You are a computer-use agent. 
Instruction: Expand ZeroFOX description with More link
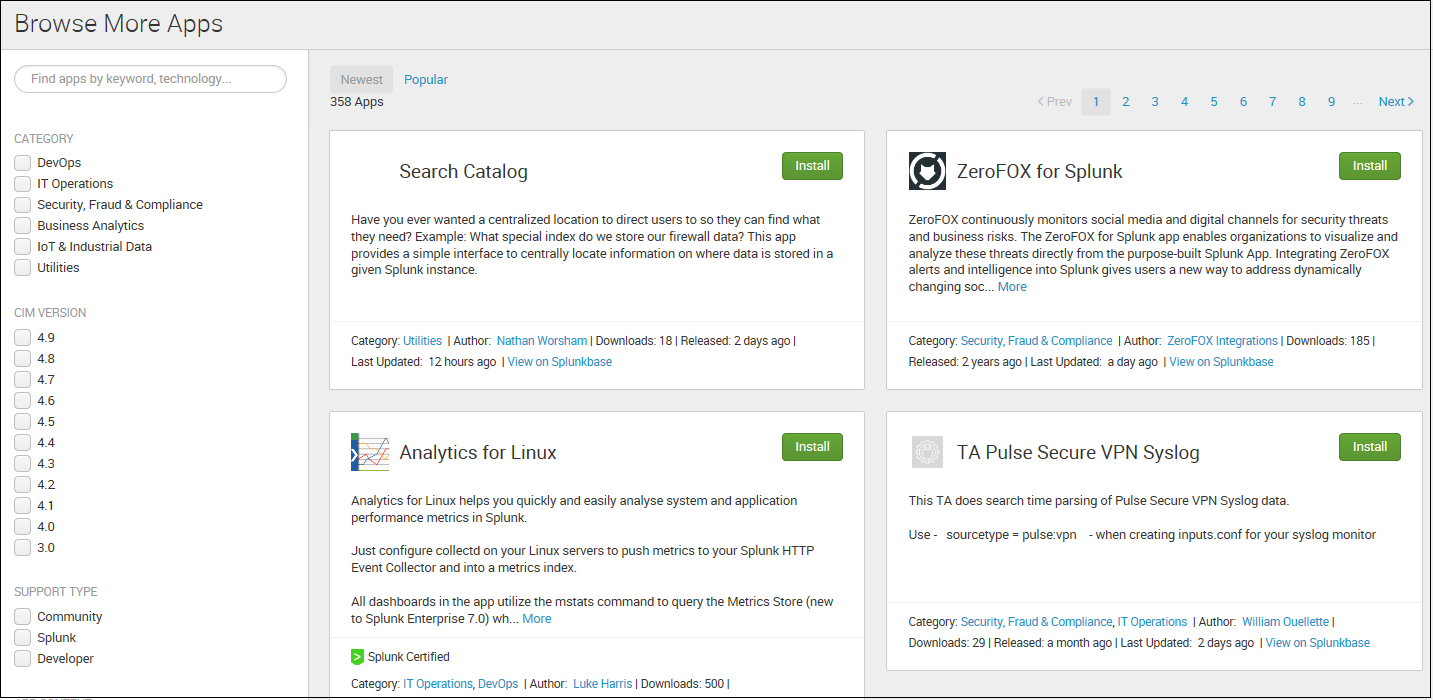point(1012,287)
